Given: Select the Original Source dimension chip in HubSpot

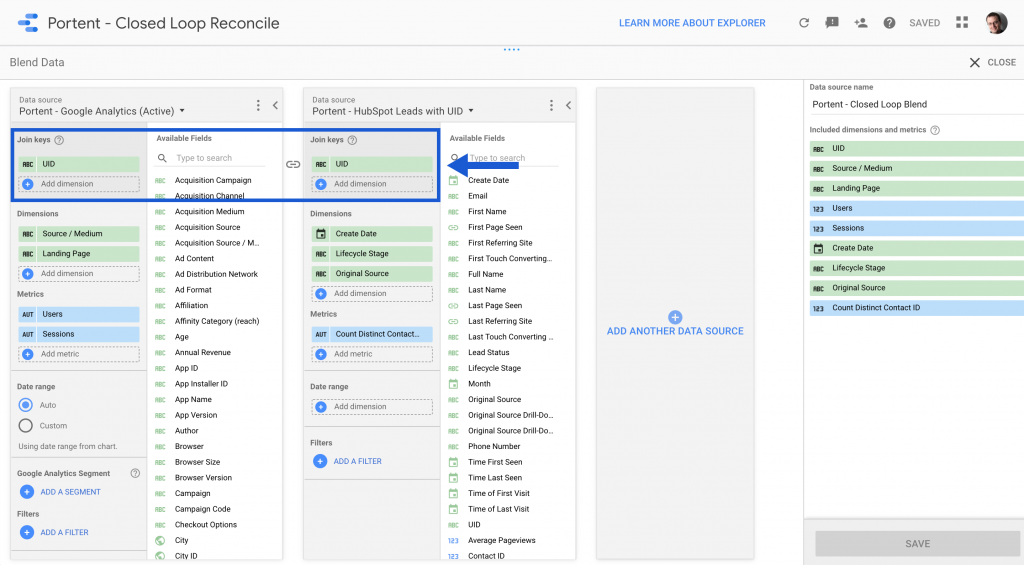Looking at the screenshot, I should coord(372,274).
